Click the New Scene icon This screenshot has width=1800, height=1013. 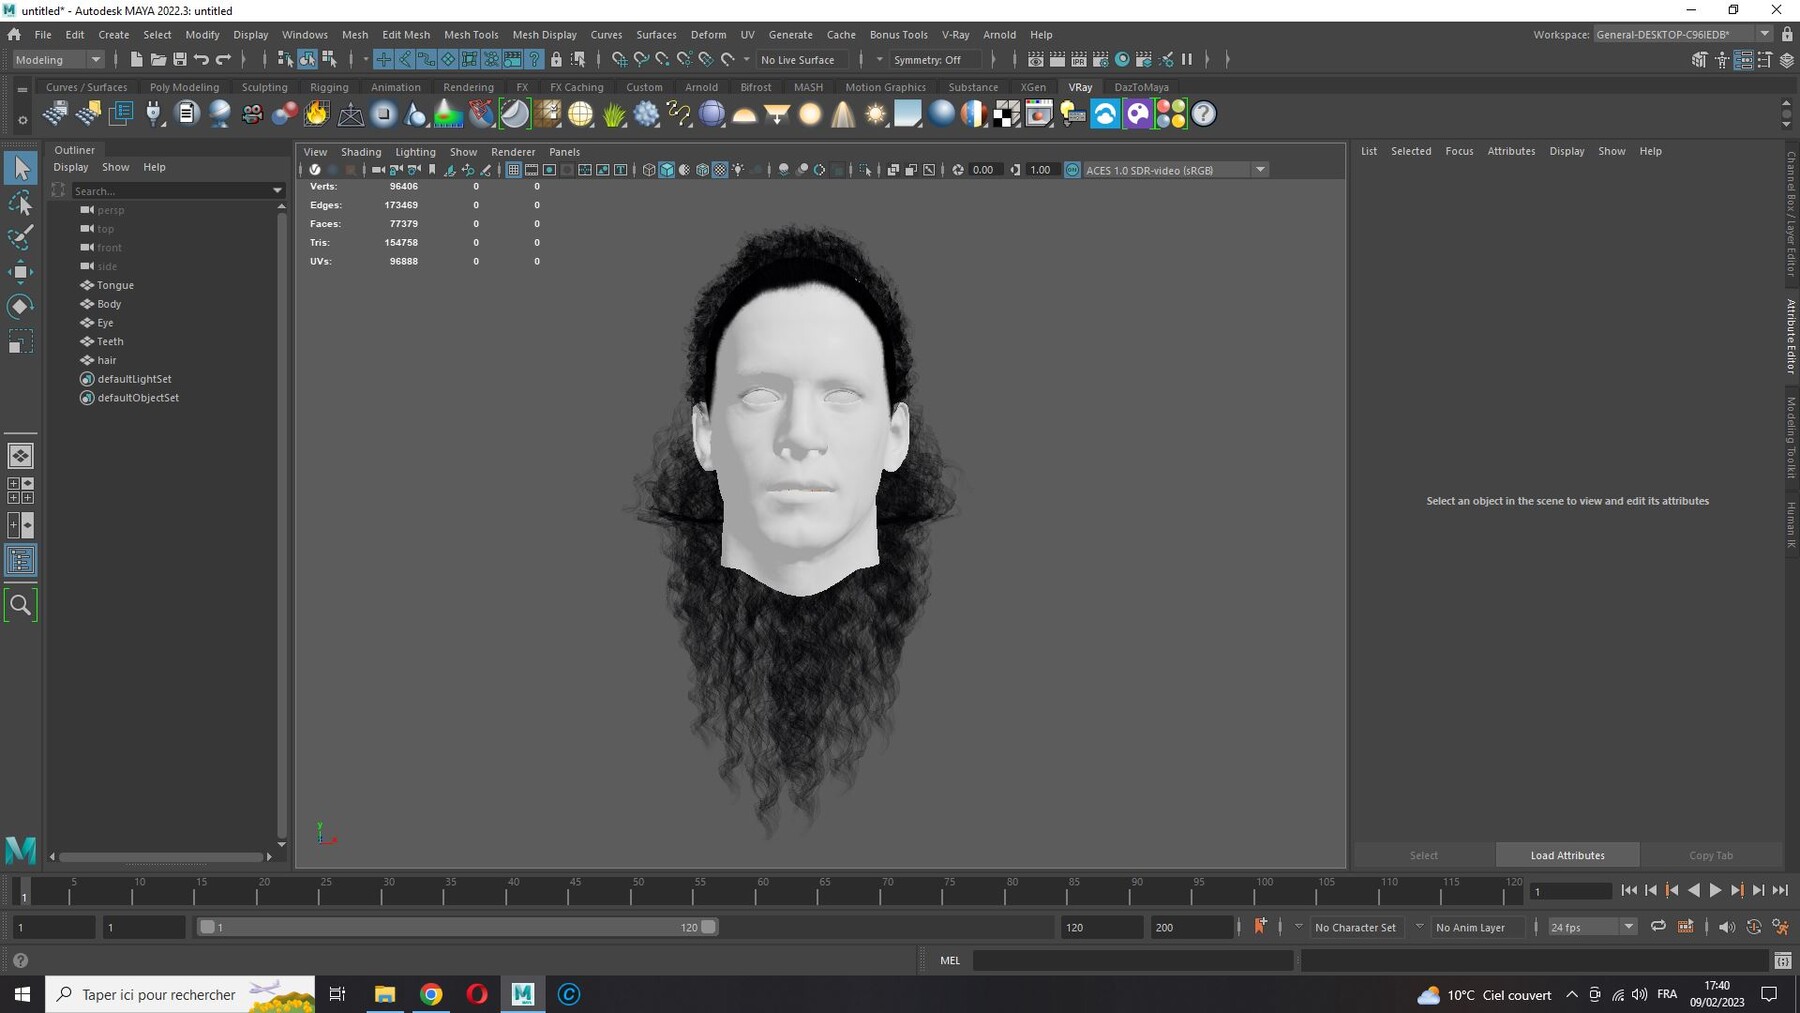click(136, 60)
